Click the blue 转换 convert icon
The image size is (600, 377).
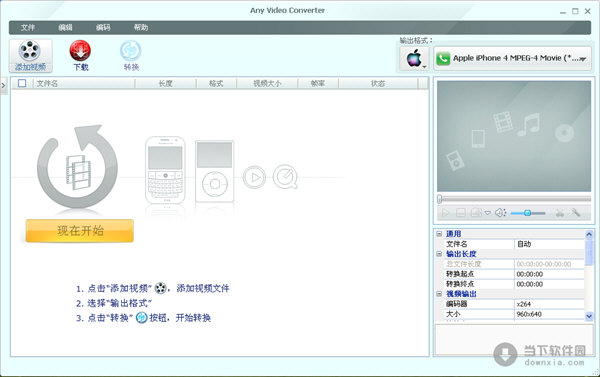pos(131,51)
